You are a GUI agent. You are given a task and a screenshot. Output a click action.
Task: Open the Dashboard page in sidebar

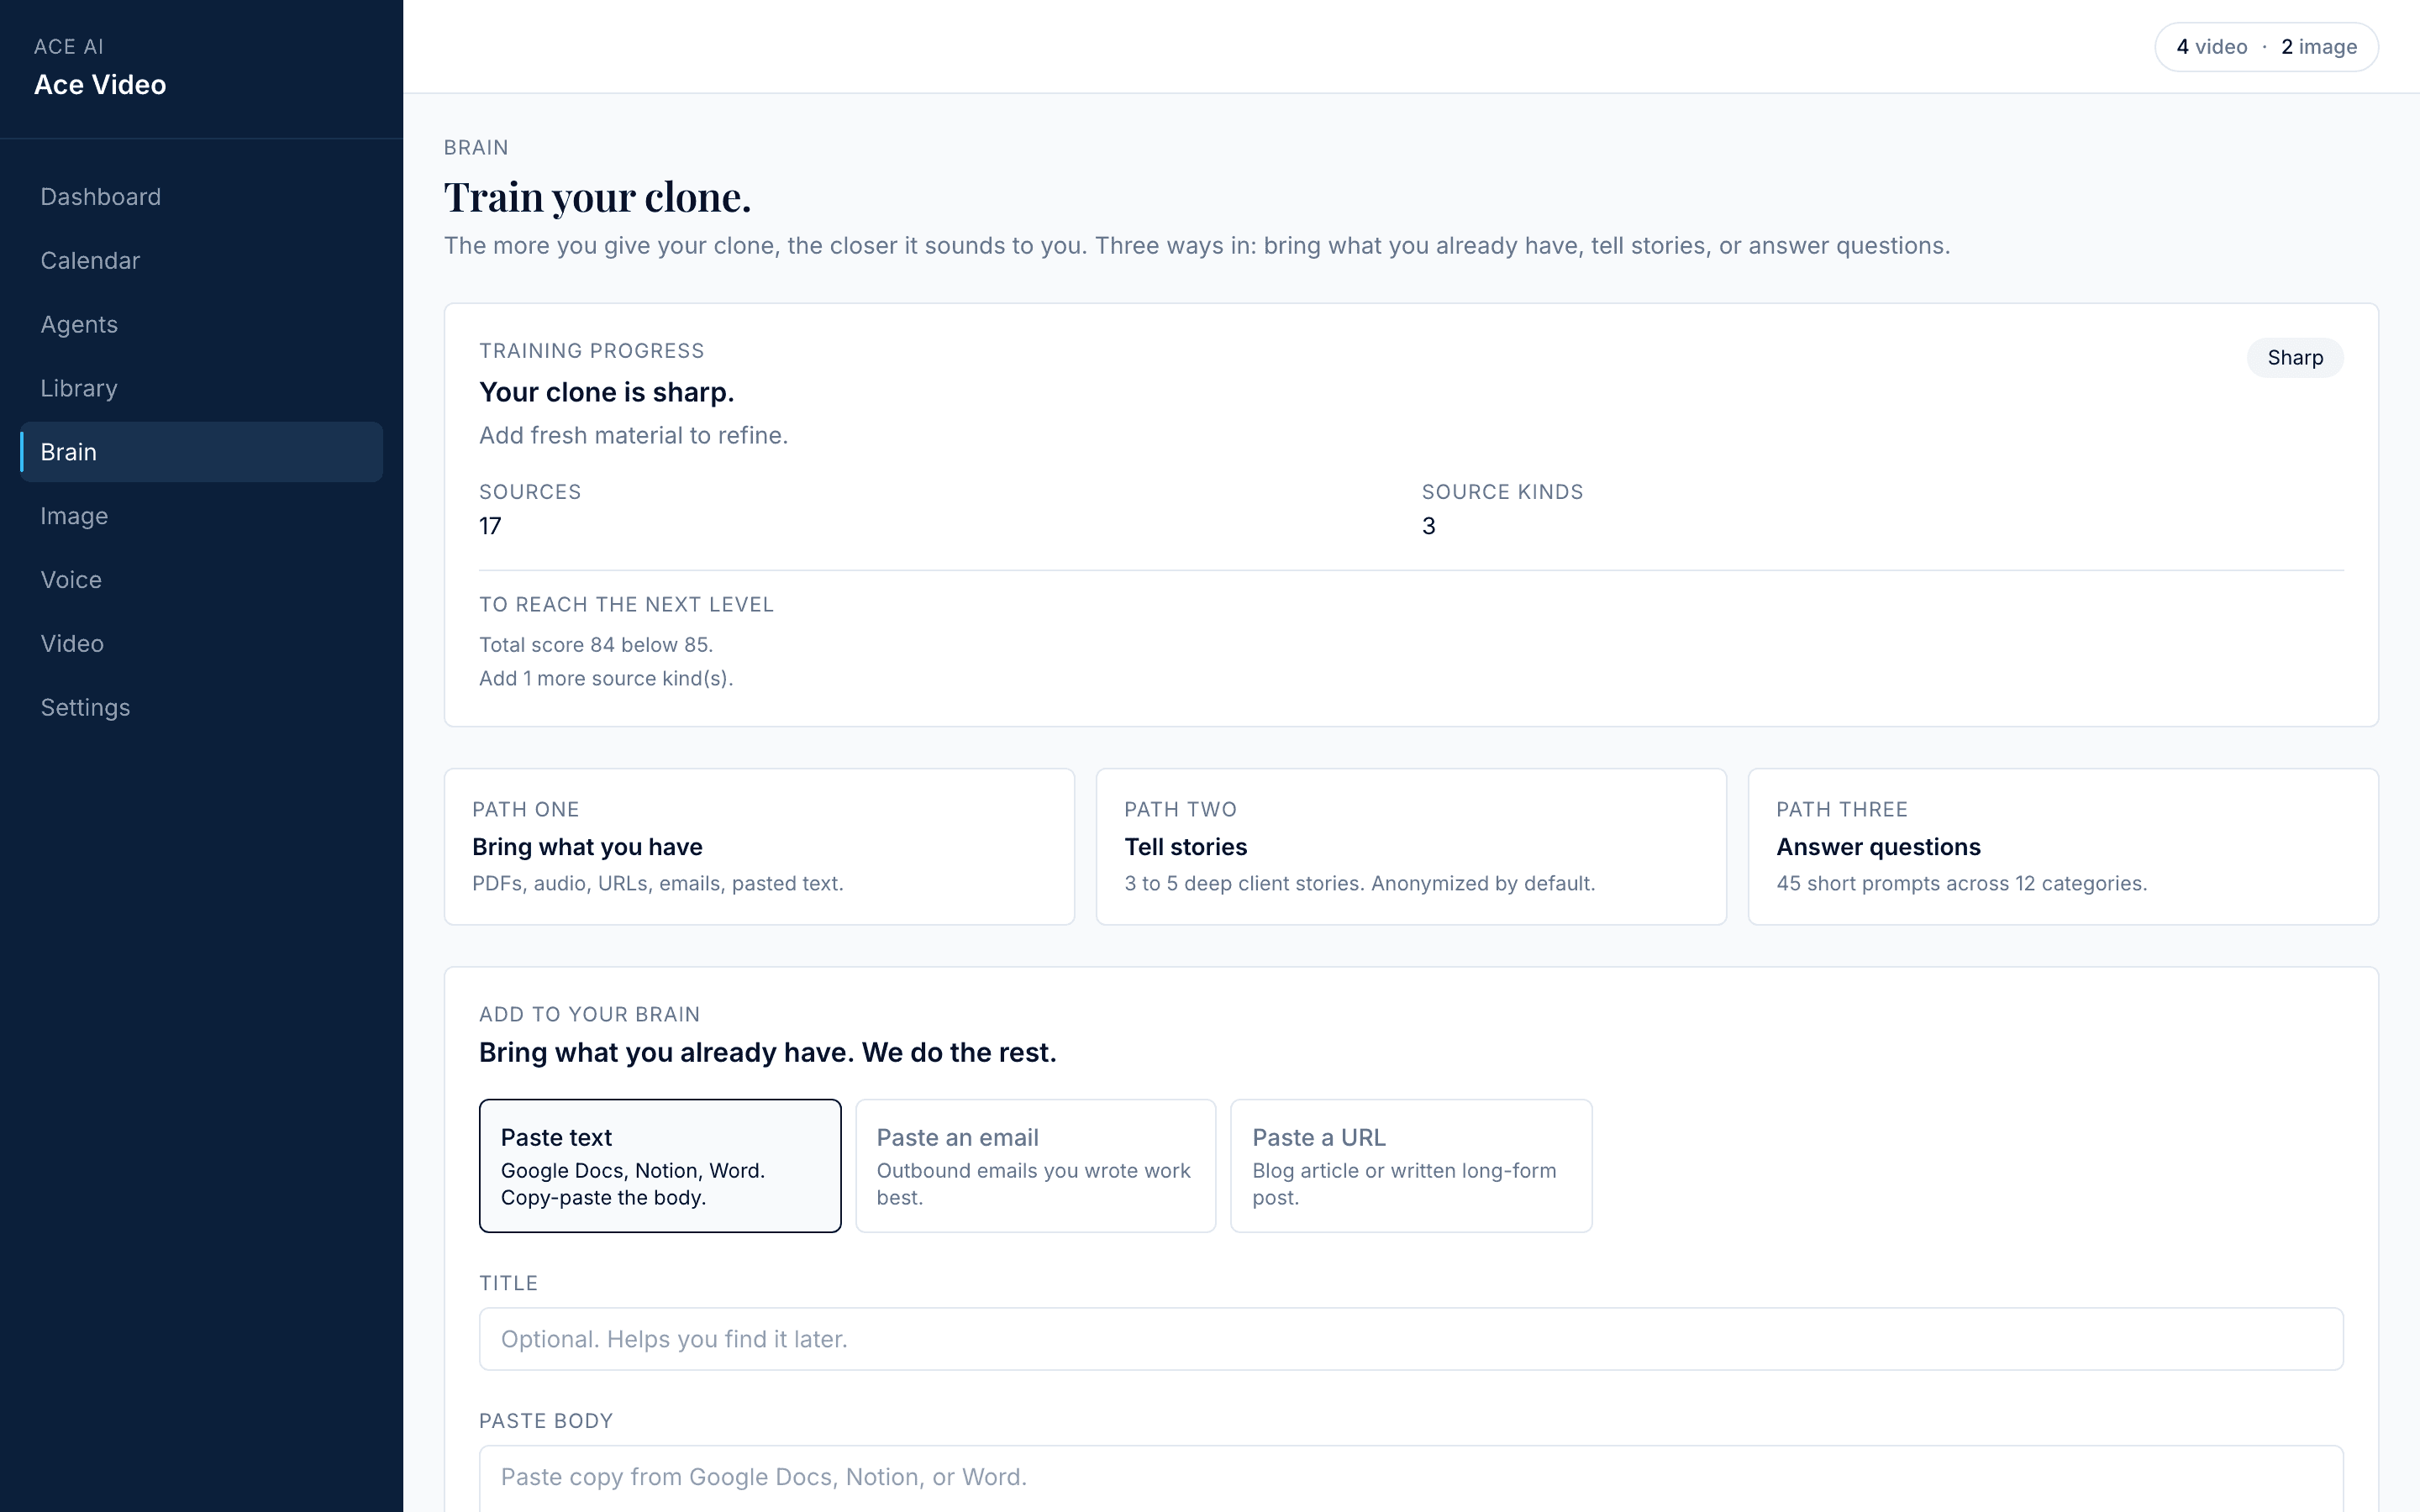[201, 197]
